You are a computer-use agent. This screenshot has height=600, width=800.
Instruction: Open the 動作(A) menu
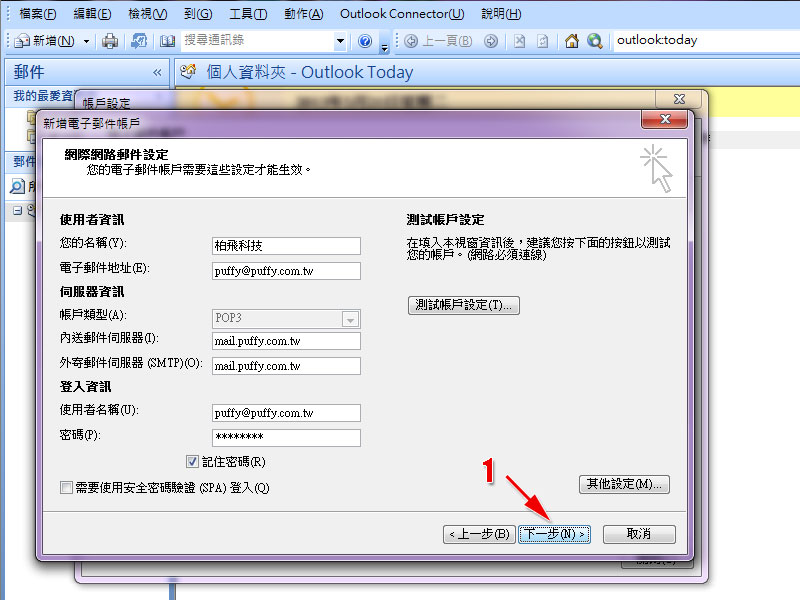coord(304,14)
